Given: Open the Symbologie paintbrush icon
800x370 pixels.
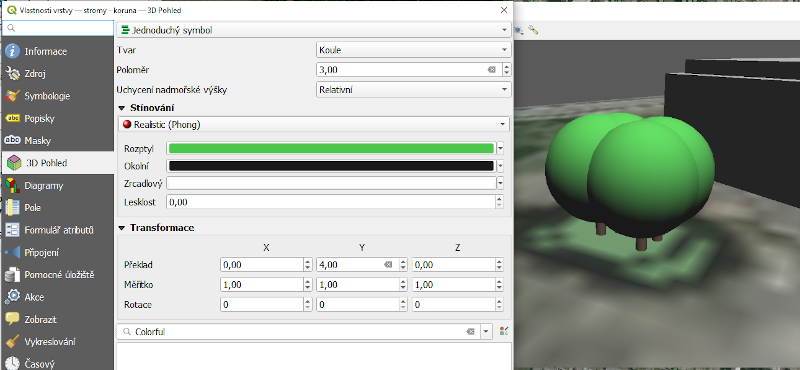Looking at the screenshot, I should 12,96.
